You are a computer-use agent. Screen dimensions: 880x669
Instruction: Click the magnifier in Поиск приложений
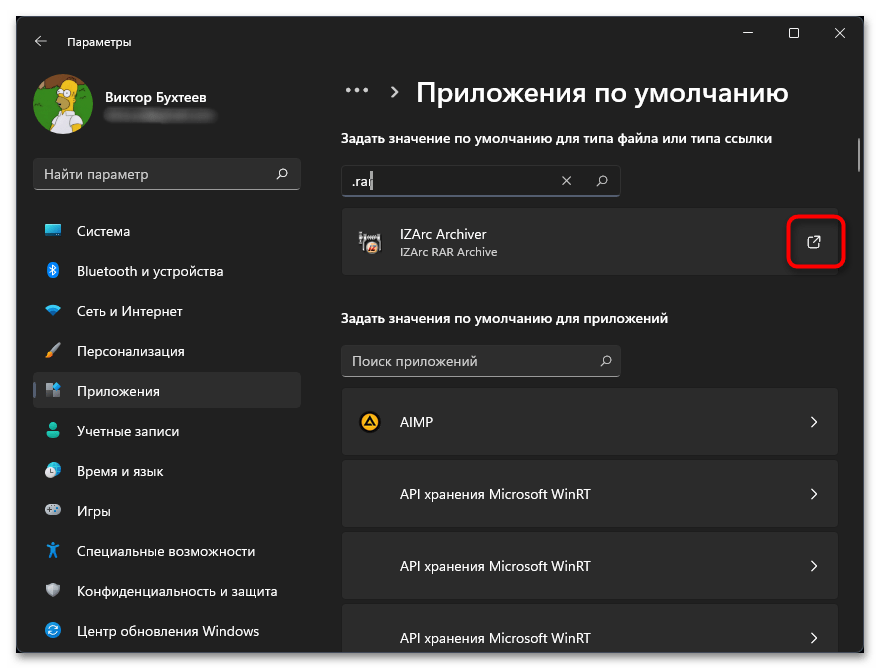(606, 361)
